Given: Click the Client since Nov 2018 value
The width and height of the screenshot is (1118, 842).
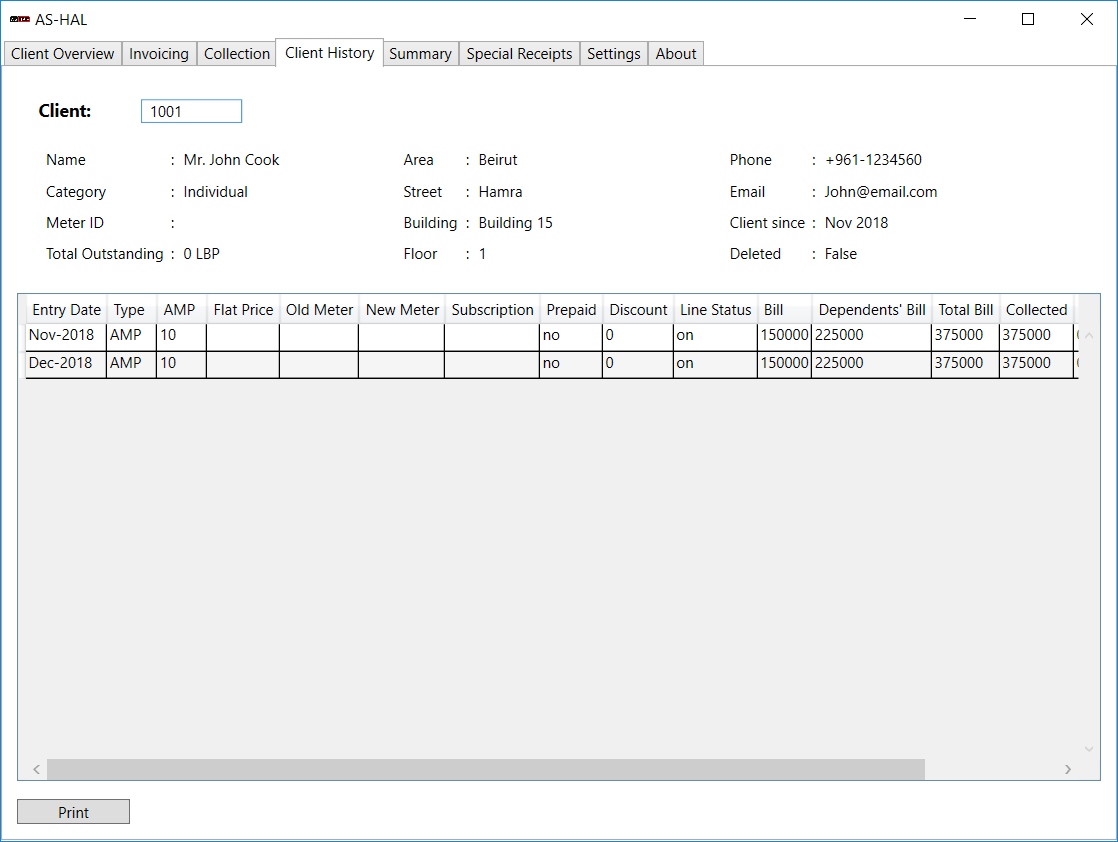Looking at the screenshot, I should [x=856, y=222].
